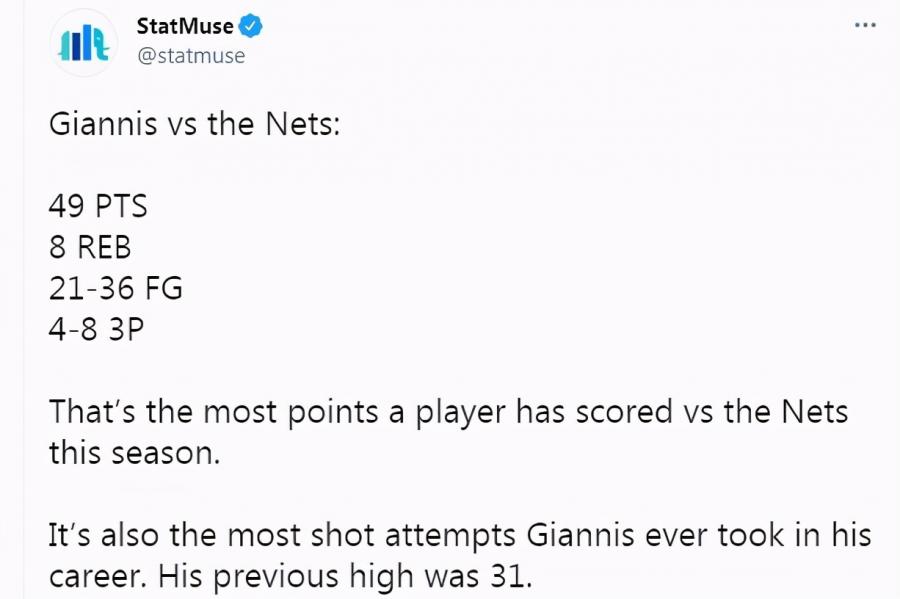Click the '8 REB' stat line
The width and height of the screenshot is (900, 599).
click(x=90, y=247)
